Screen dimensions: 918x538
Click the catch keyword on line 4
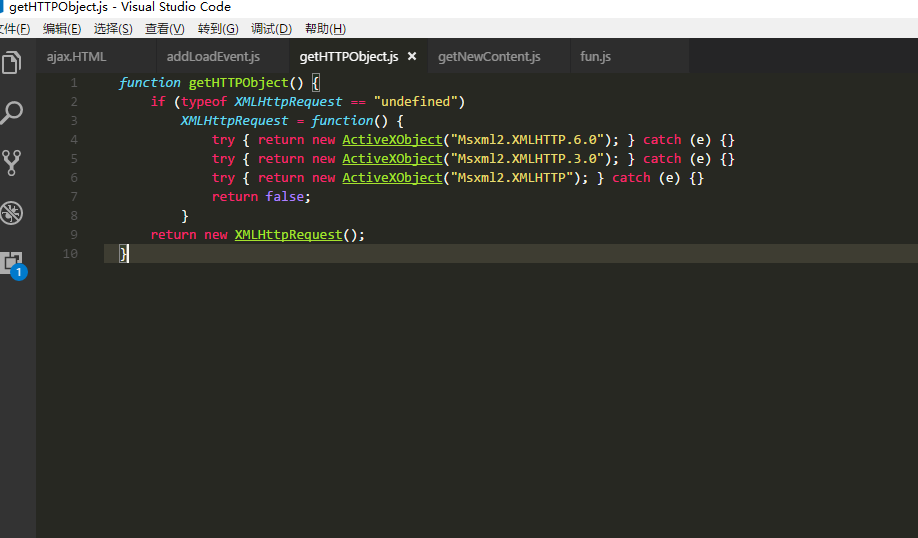[x=662, y=140]
